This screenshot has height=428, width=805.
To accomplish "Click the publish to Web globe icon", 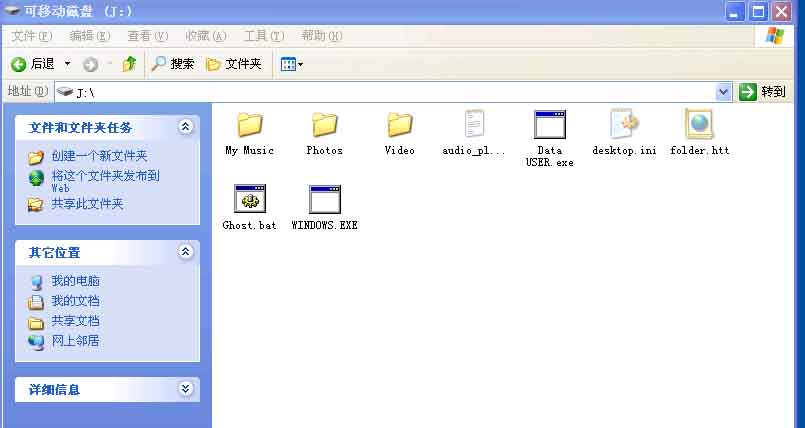I will 36,178.
